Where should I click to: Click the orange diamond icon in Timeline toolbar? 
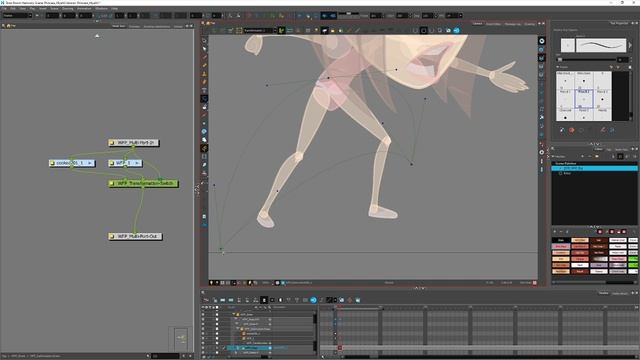tap(350, 300)
